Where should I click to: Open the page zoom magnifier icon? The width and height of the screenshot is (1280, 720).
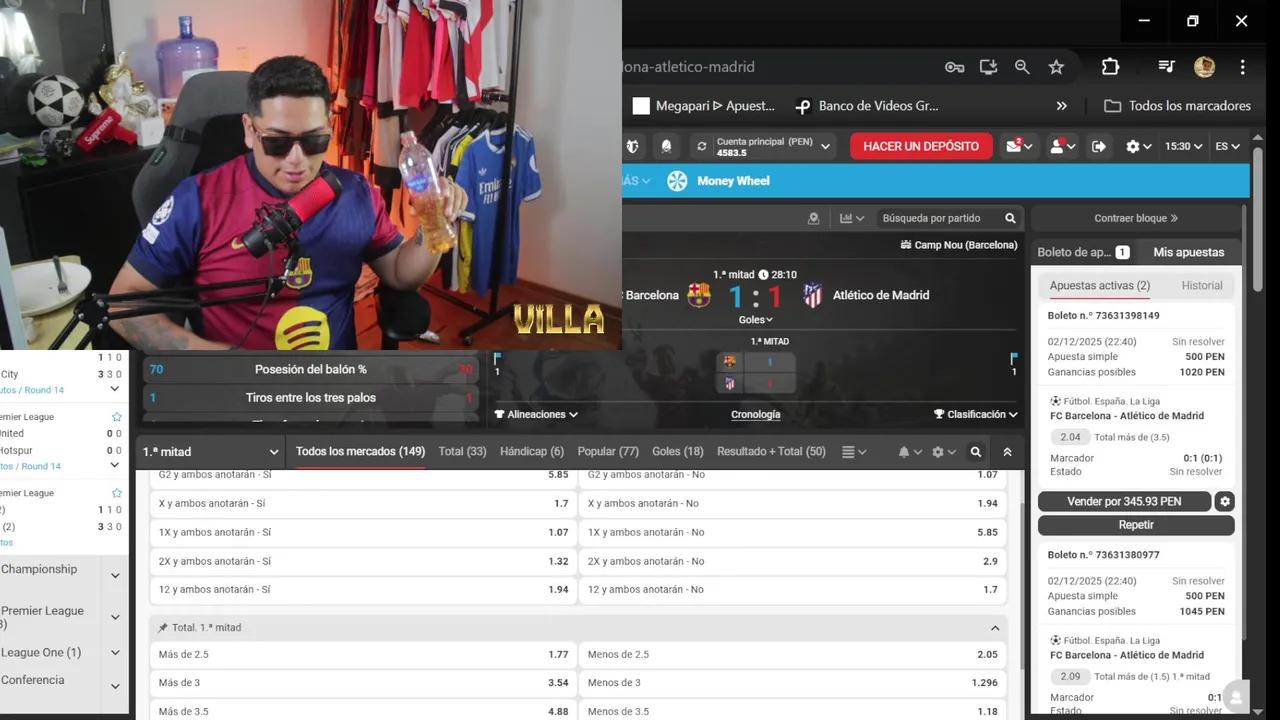1022,67
